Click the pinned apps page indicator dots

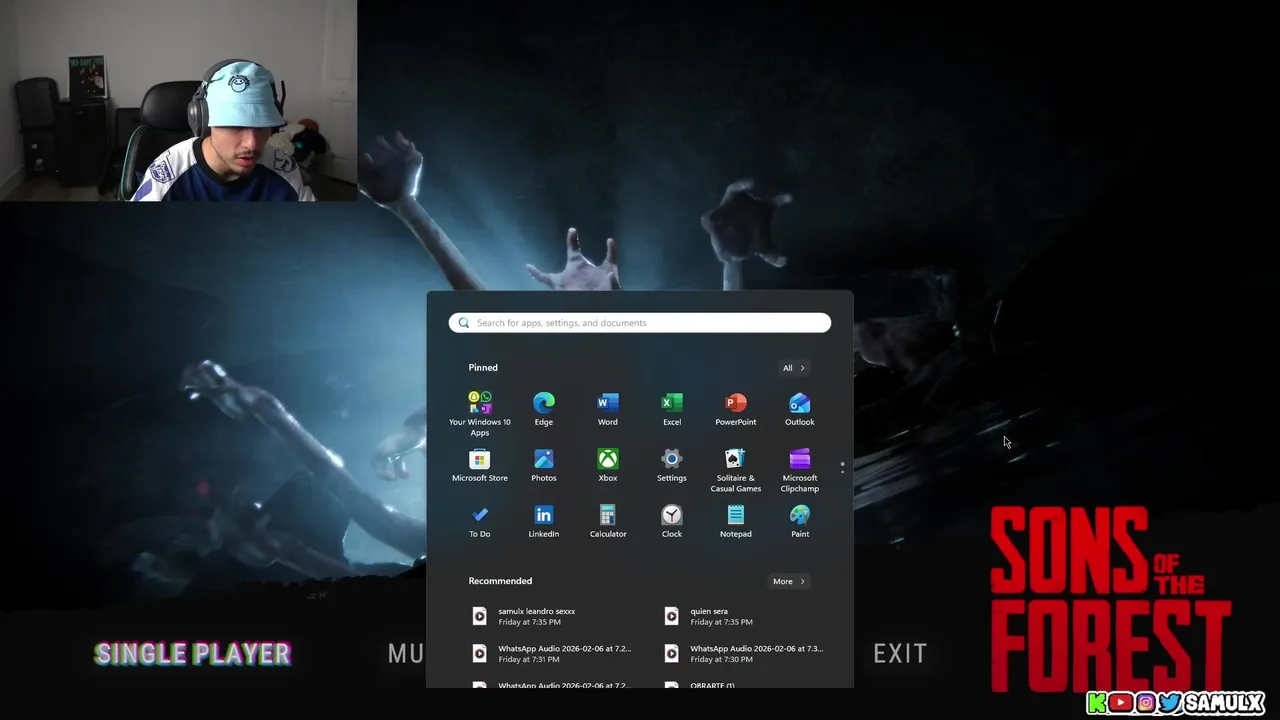[x=842, y=466]
